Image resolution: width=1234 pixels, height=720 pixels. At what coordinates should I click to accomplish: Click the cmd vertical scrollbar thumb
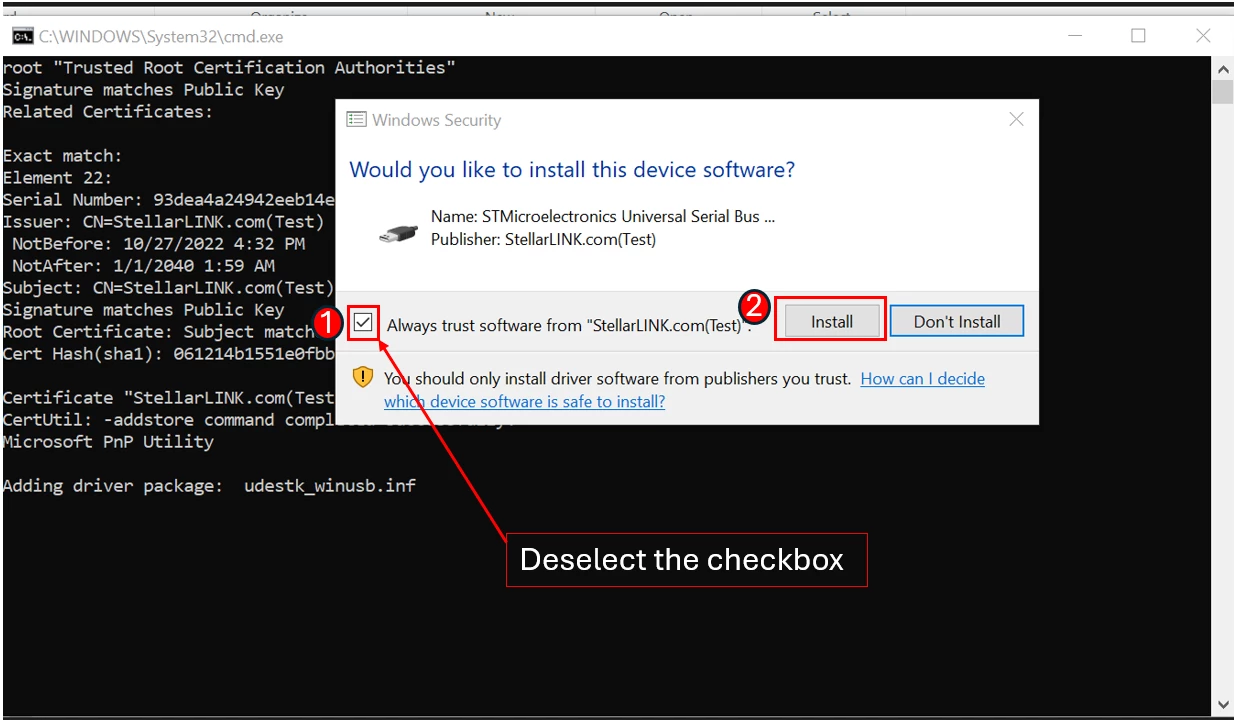point(1222,92)
